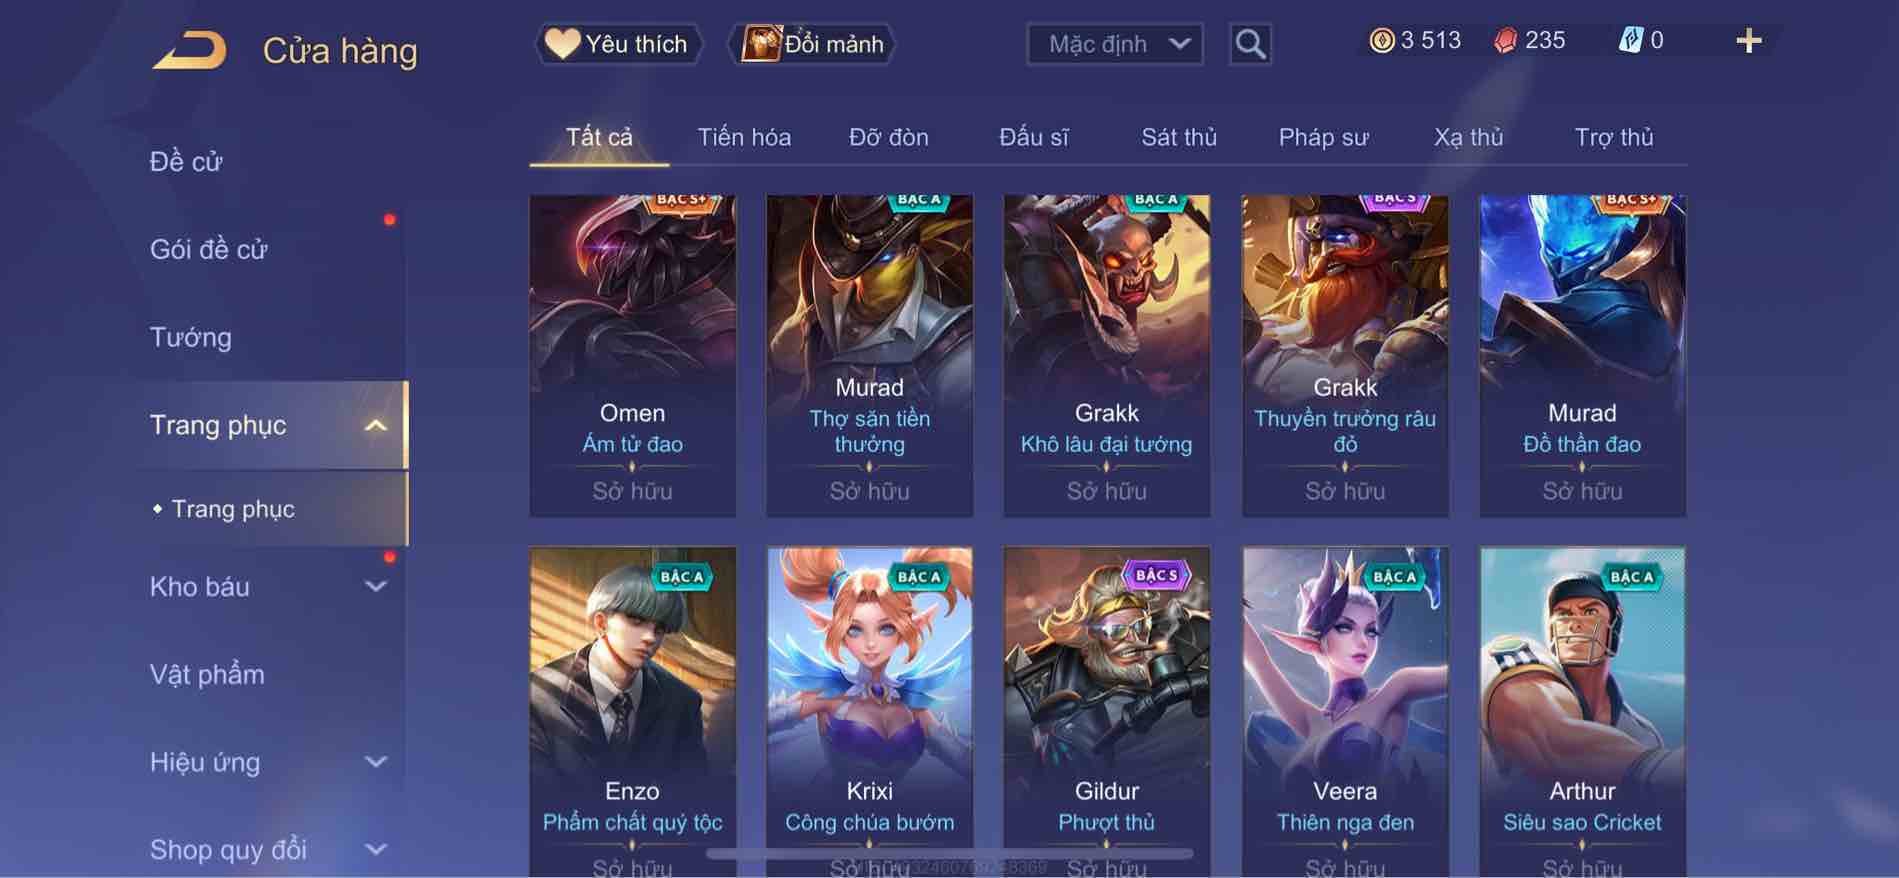
Task: Open the Gói đề cử section
Action: click(x=209, y=249)
